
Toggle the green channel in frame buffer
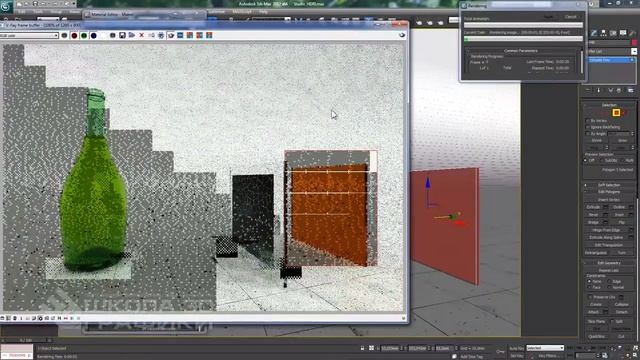(84, 36)
